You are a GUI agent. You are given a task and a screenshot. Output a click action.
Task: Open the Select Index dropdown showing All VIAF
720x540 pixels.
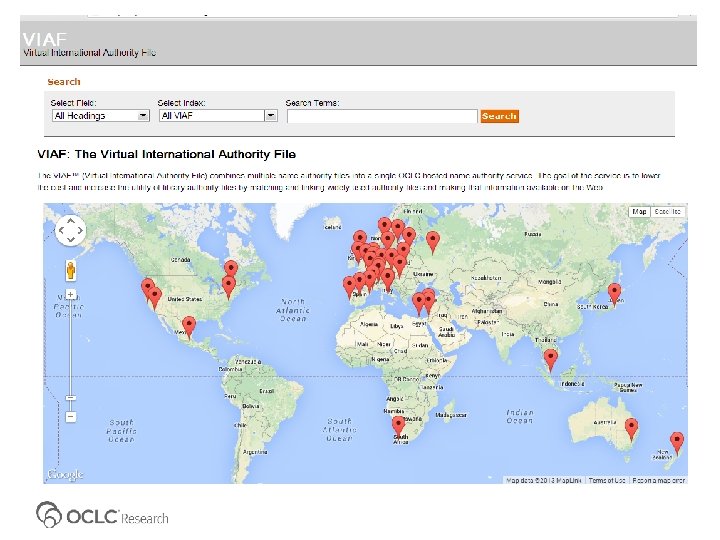point(218,116)
